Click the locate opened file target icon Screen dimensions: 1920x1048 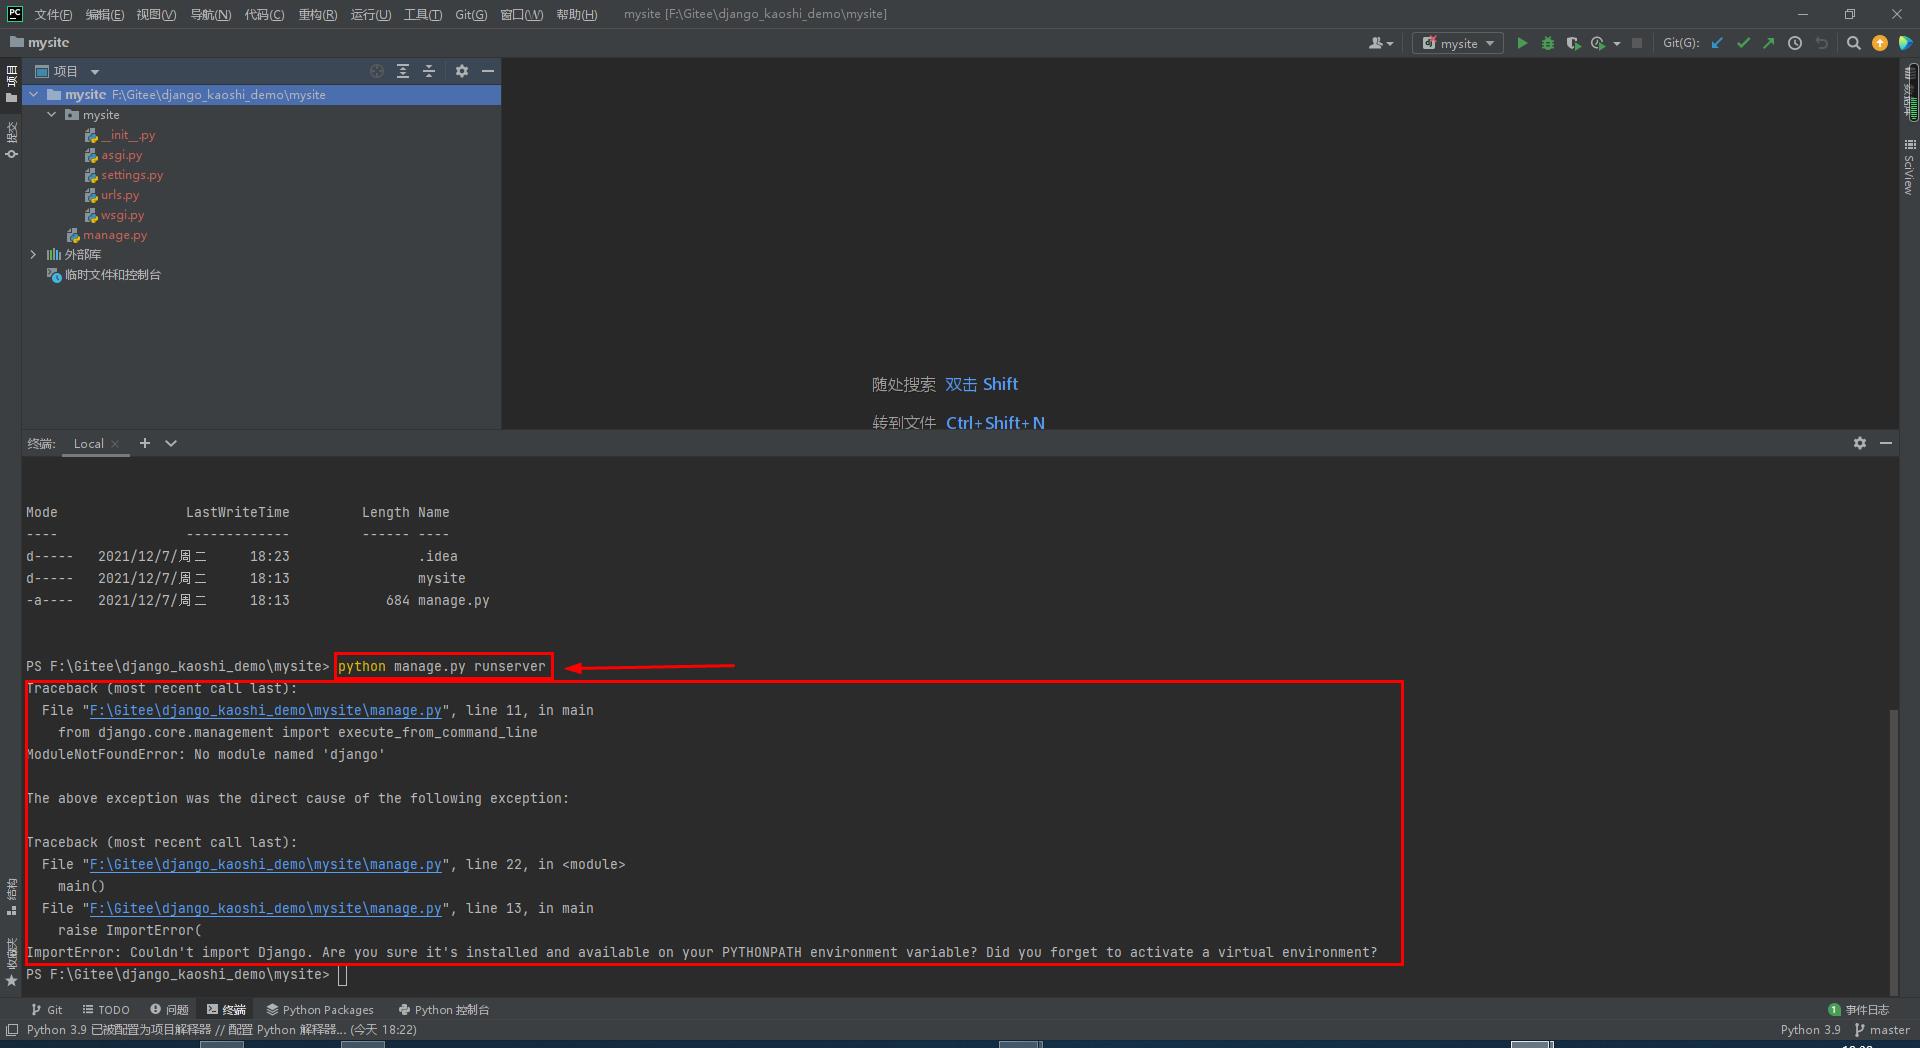click(x=377, y=71)
